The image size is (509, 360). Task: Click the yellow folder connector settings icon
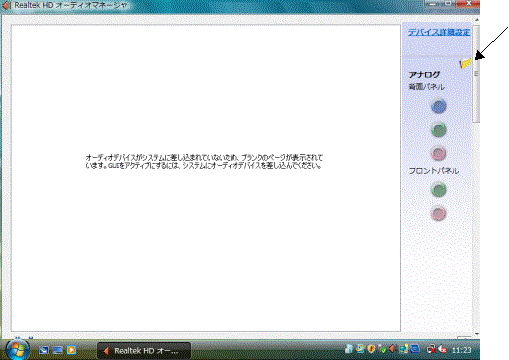466,63
